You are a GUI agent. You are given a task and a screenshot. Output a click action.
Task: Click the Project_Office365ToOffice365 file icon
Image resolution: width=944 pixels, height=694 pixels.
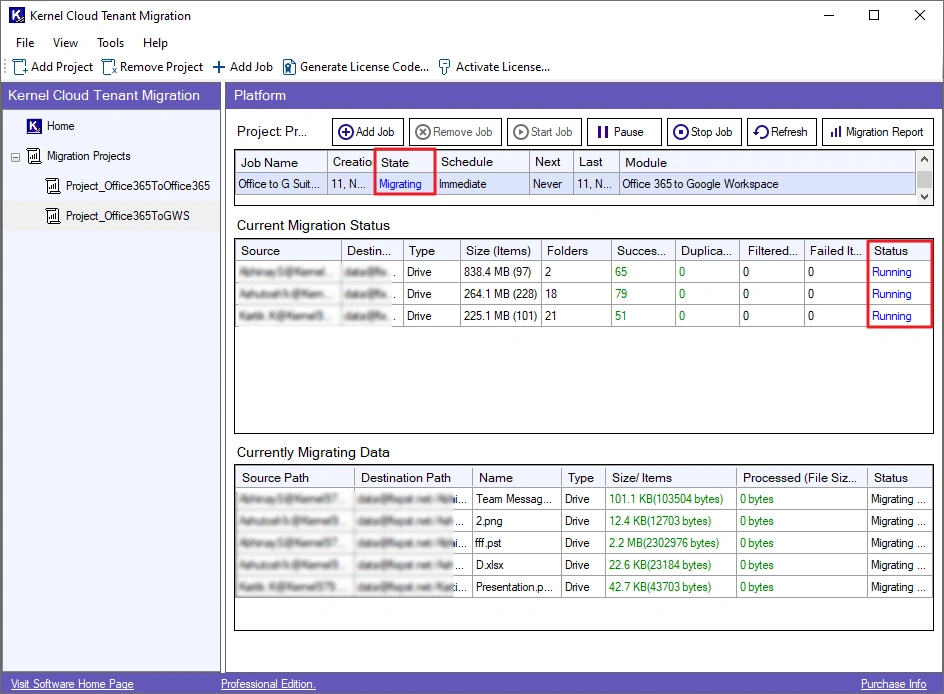pos(53,186)
